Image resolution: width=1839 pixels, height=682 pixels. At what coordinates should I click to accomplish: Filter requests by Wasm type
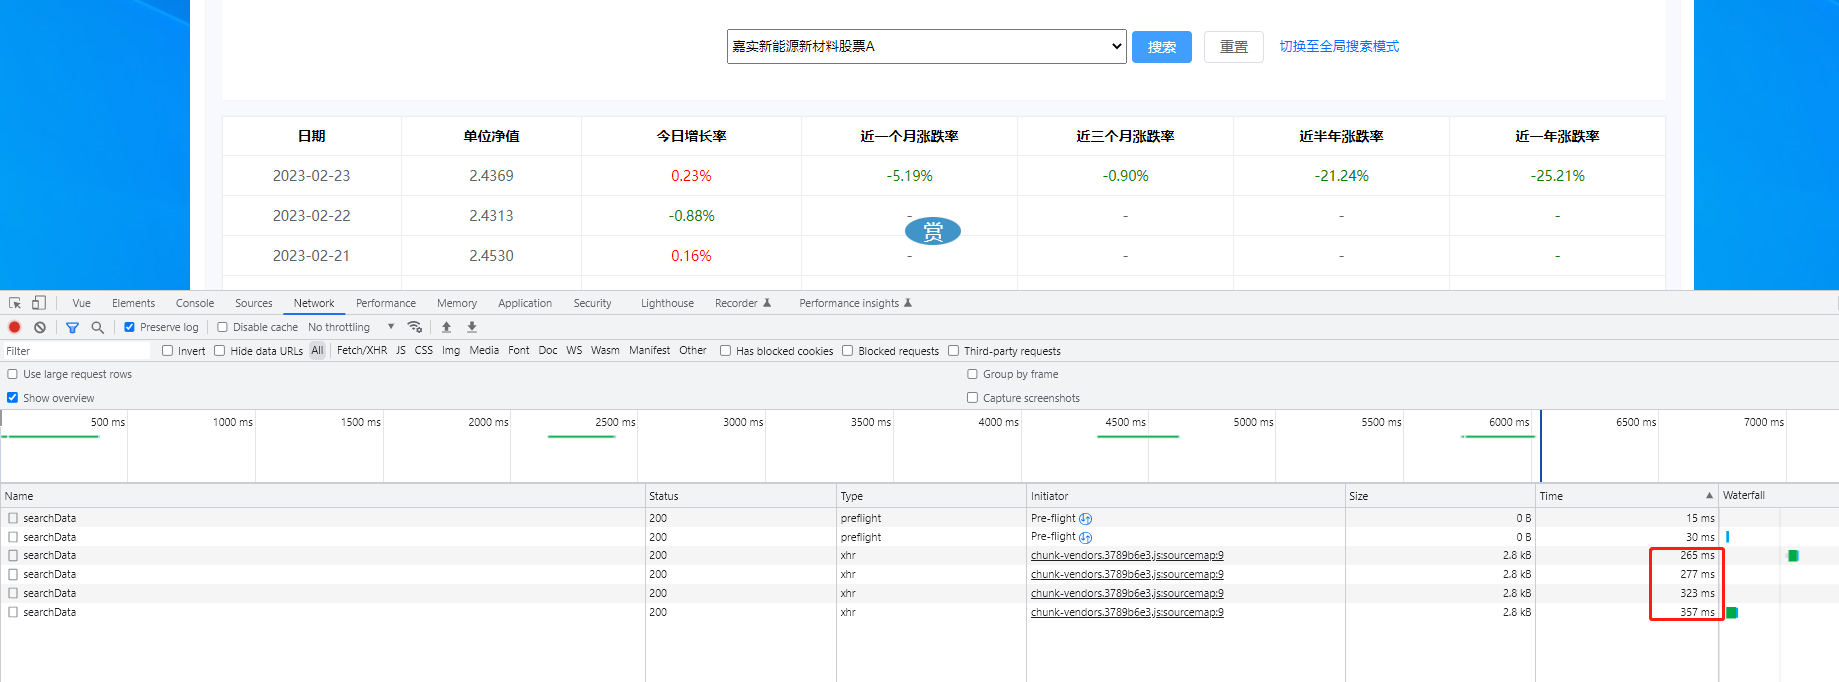[x=605, y=350]
